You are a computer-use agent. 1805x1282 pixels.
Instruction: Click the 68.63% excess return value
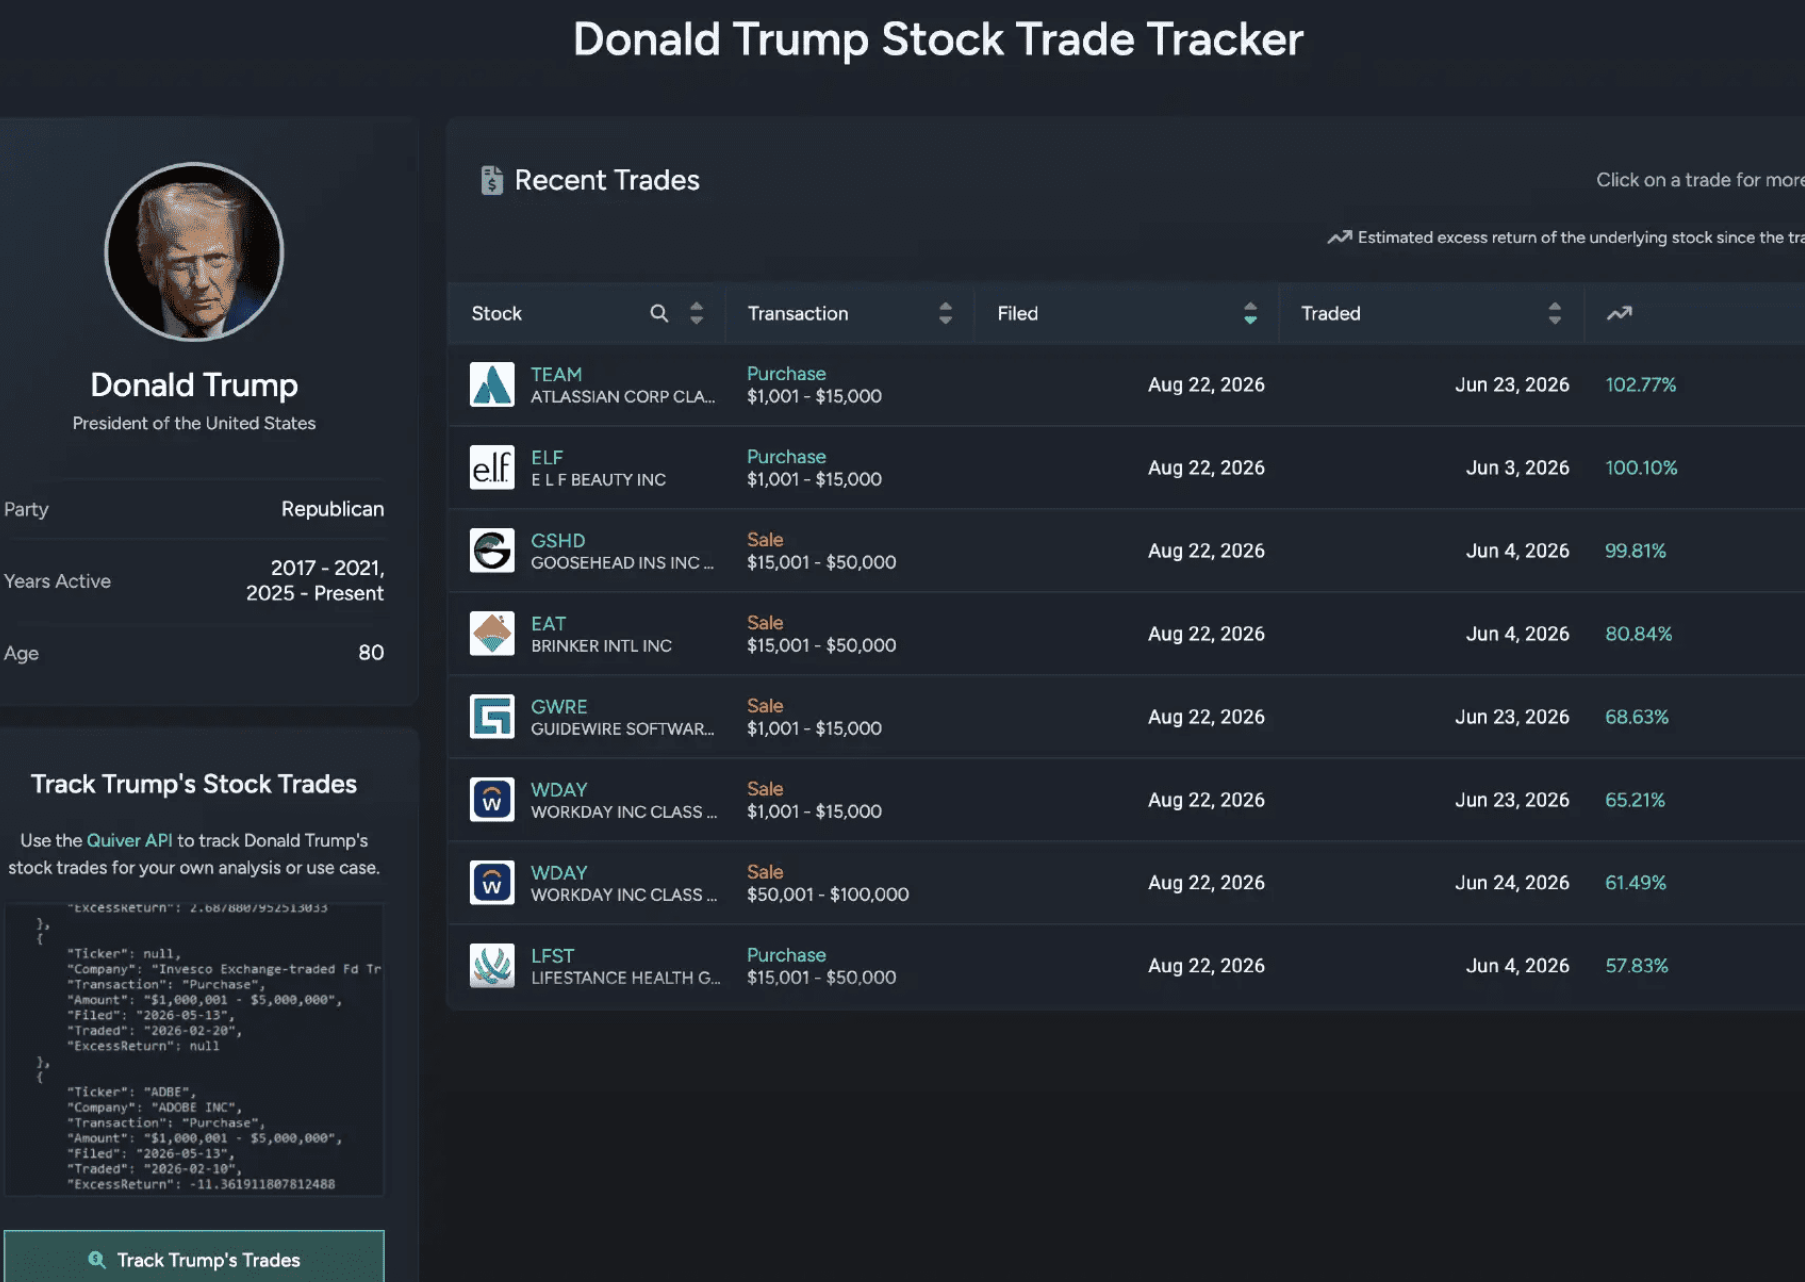coord(1636,717)
